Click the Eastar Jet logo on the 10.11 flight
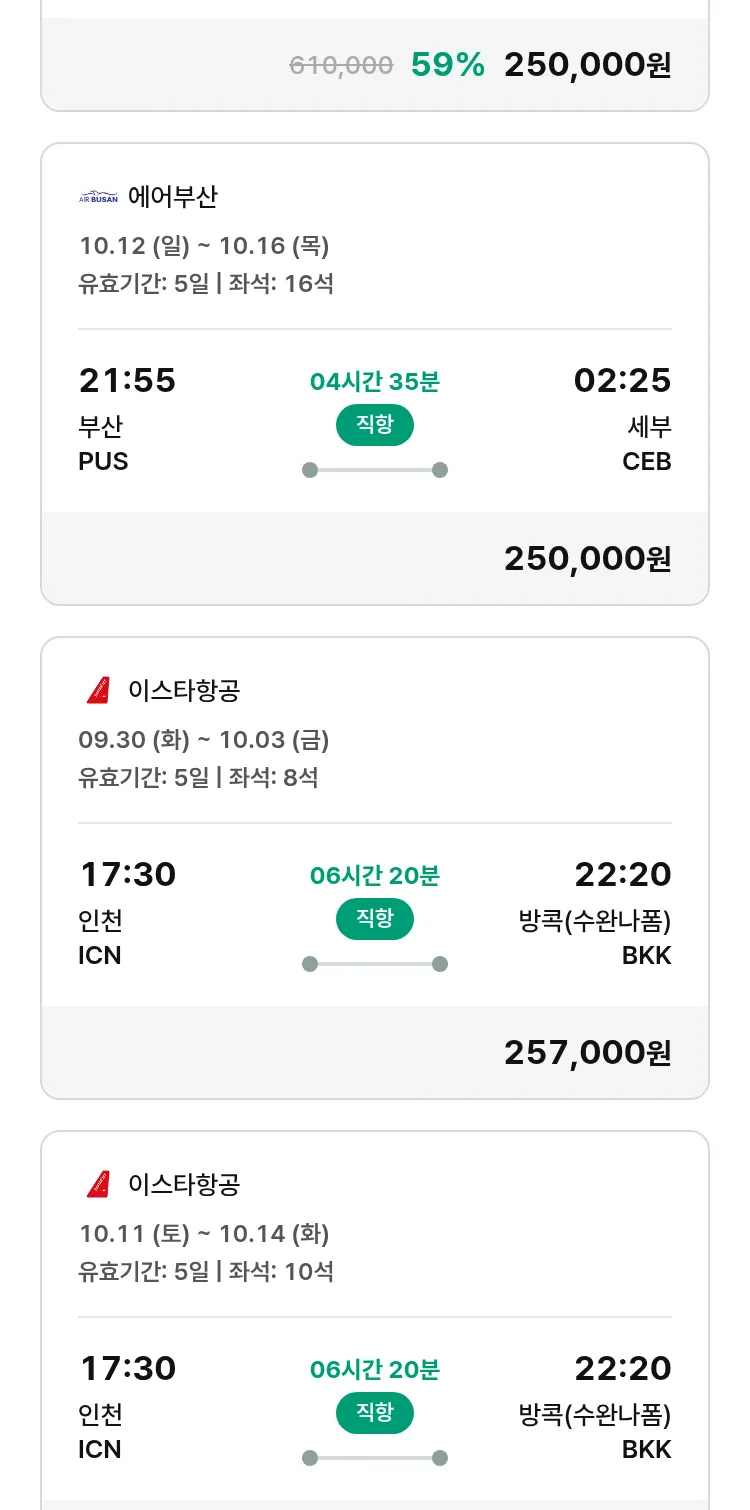750x1510 pixels. point(98,1184)
